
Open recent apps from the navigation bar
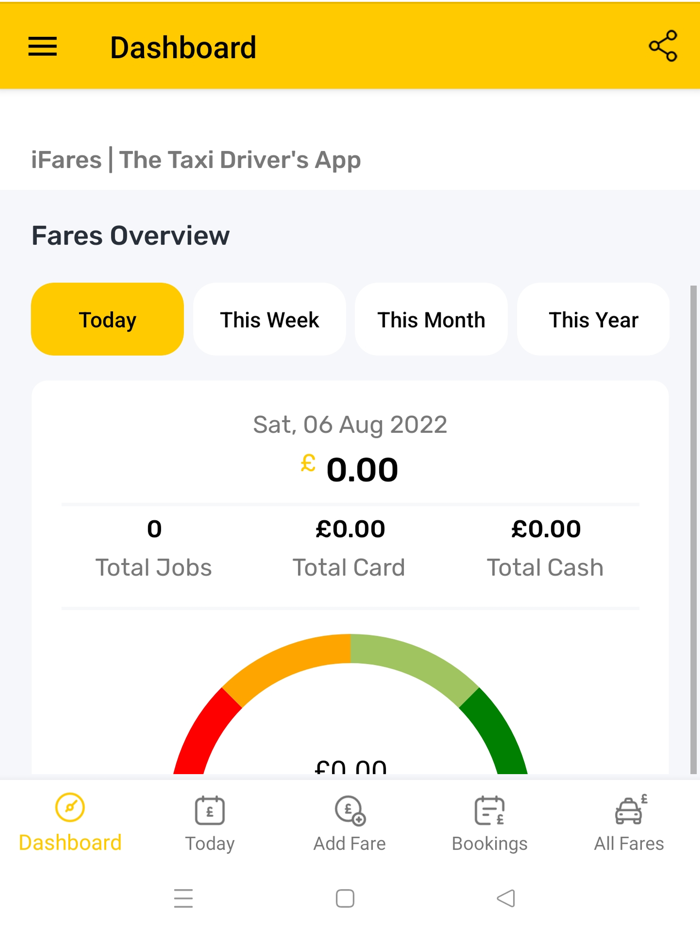point(184,898)
